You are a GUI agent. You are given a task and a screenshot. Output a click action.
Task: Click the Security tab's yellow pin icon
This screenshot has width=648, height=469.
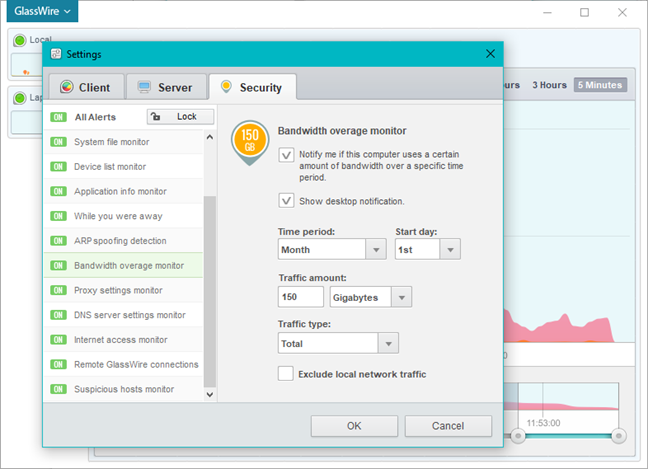(226, 87)
